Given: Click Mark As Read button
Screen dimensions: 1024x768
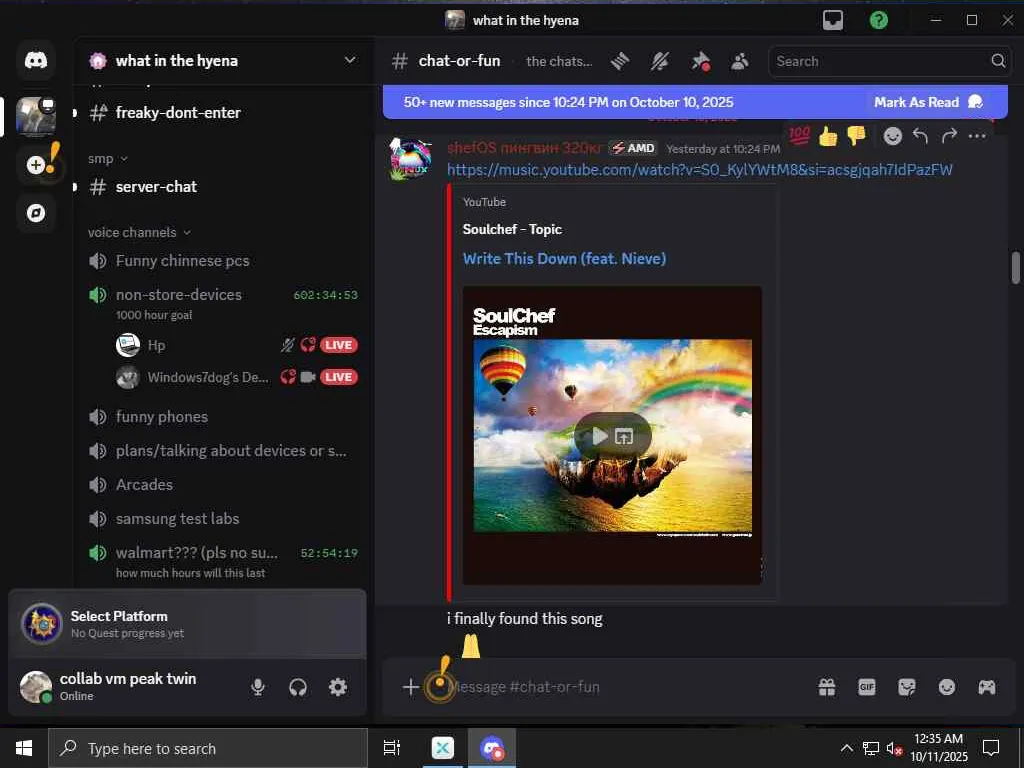Looking at the screenshot, I should [928, 102].
